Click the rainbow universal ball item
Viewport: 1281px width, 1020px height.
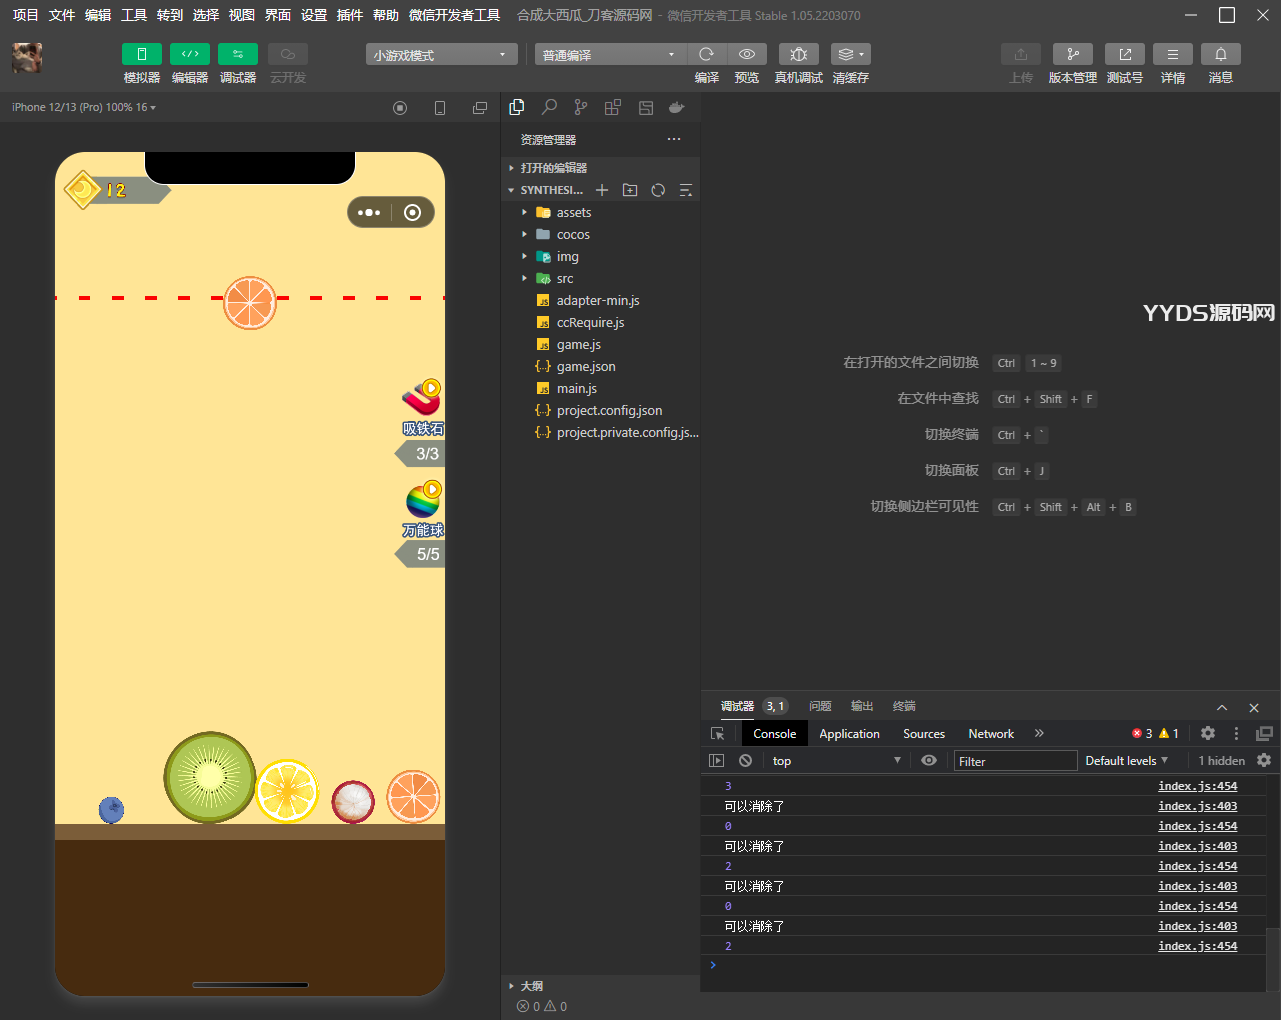pos(423,502)
